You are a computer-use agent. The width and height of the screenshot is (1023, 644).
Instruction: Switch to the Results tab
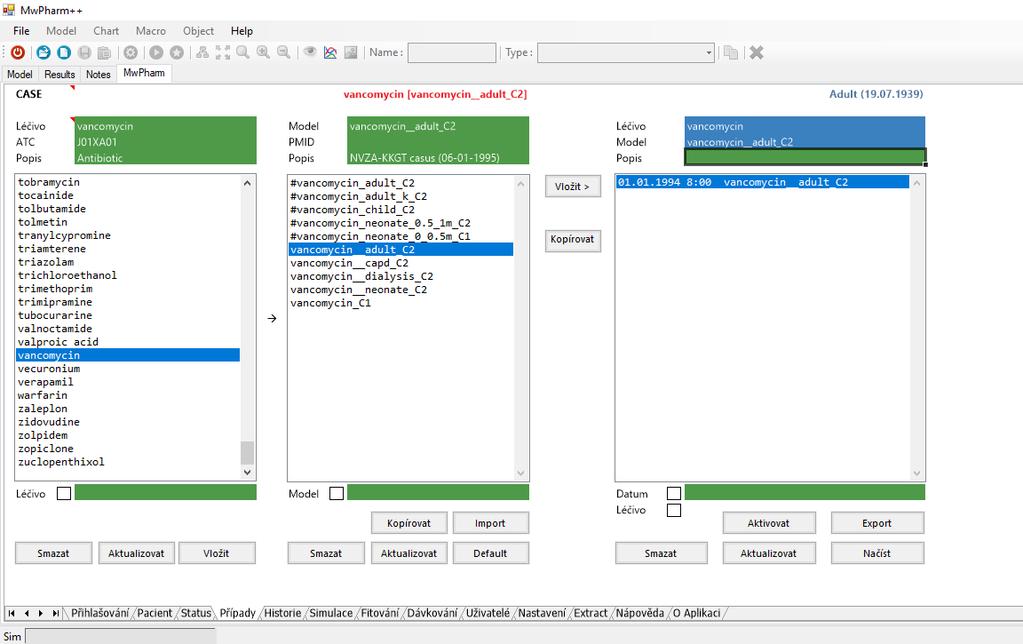pos(59,74)
